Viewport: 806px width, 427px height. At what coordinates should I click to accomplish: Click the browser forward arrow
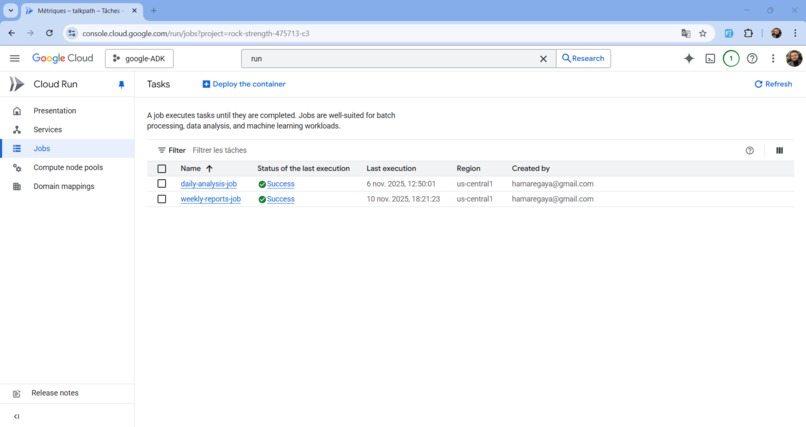30,33
